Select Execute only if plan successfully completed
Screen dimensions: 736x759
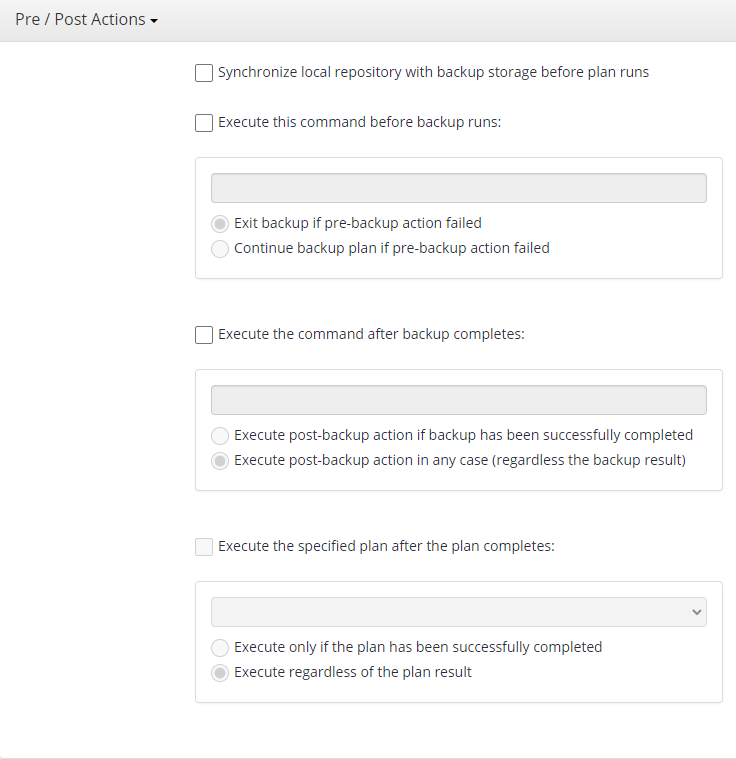pyautogui.click(x=220, y=648)
